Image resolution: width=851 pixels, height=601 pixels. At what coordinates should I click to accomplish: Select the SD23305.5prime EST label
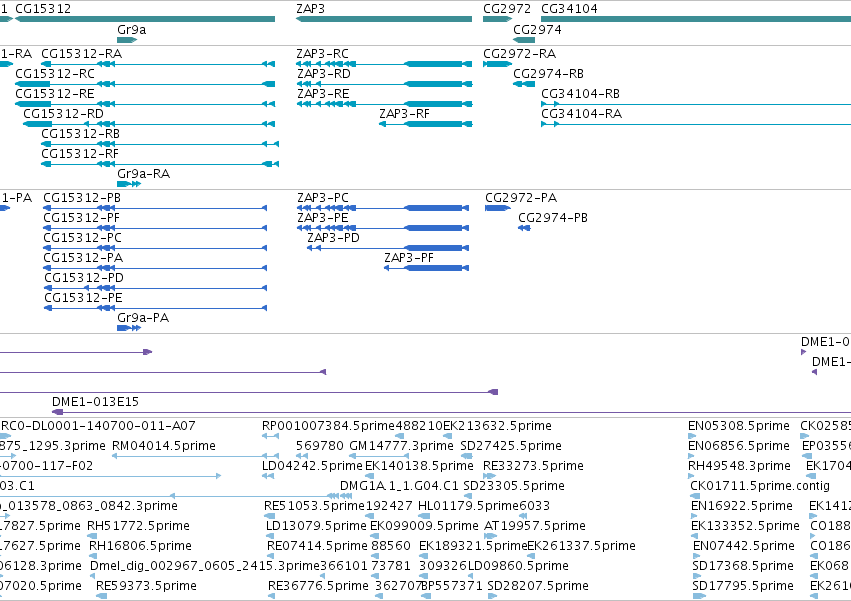515,486
